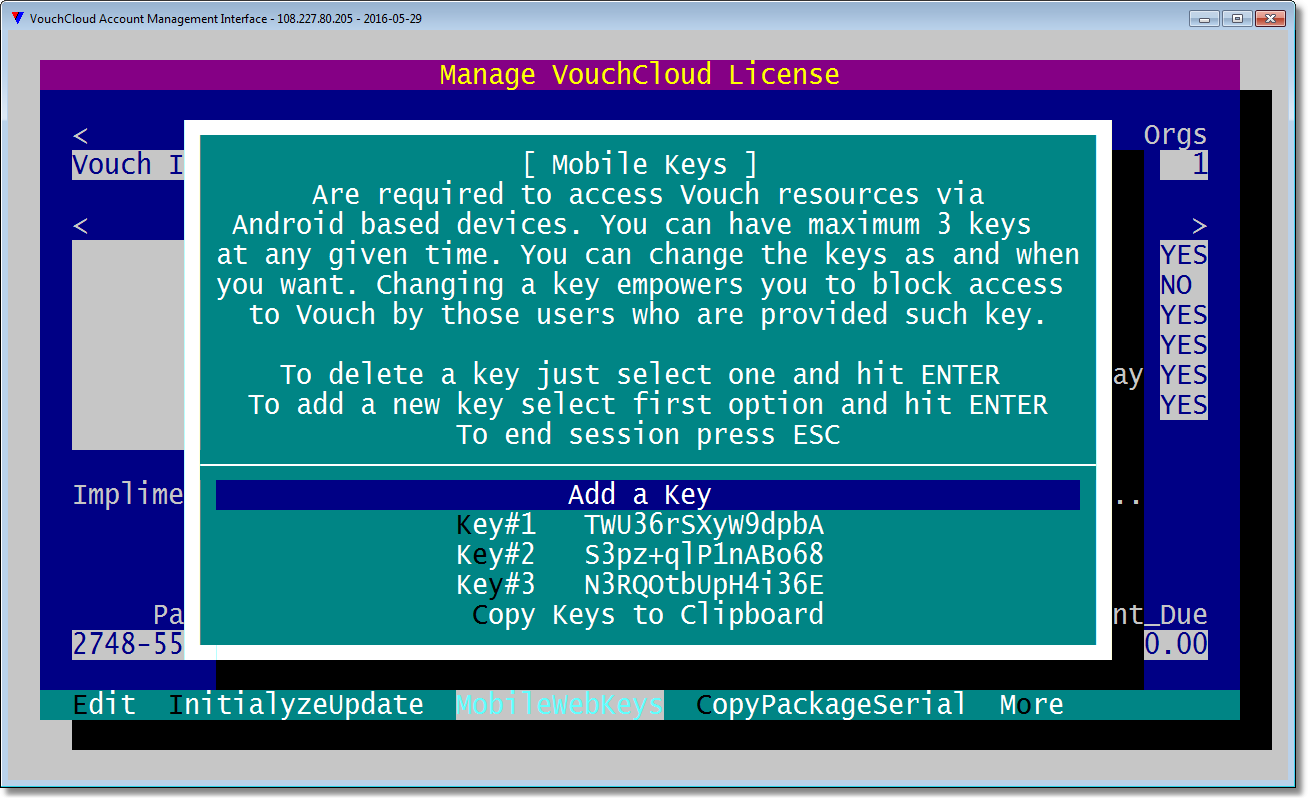This screenshot has width=1308, height=800.
Task: Click the Manage VouchCloud License header
Action: click(640, 75)
